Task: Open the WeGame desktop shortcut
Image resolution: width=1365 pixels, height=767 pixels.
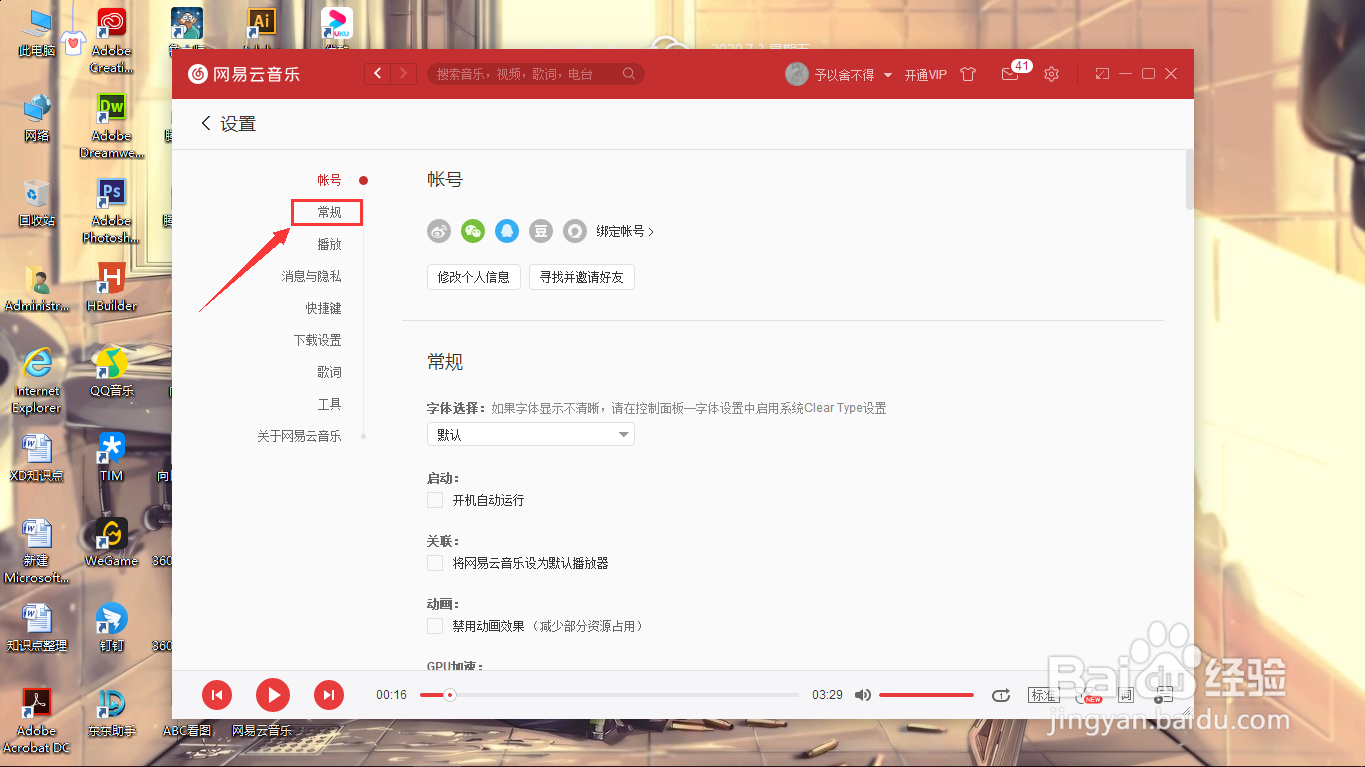Action: click(x=111, y=543)
